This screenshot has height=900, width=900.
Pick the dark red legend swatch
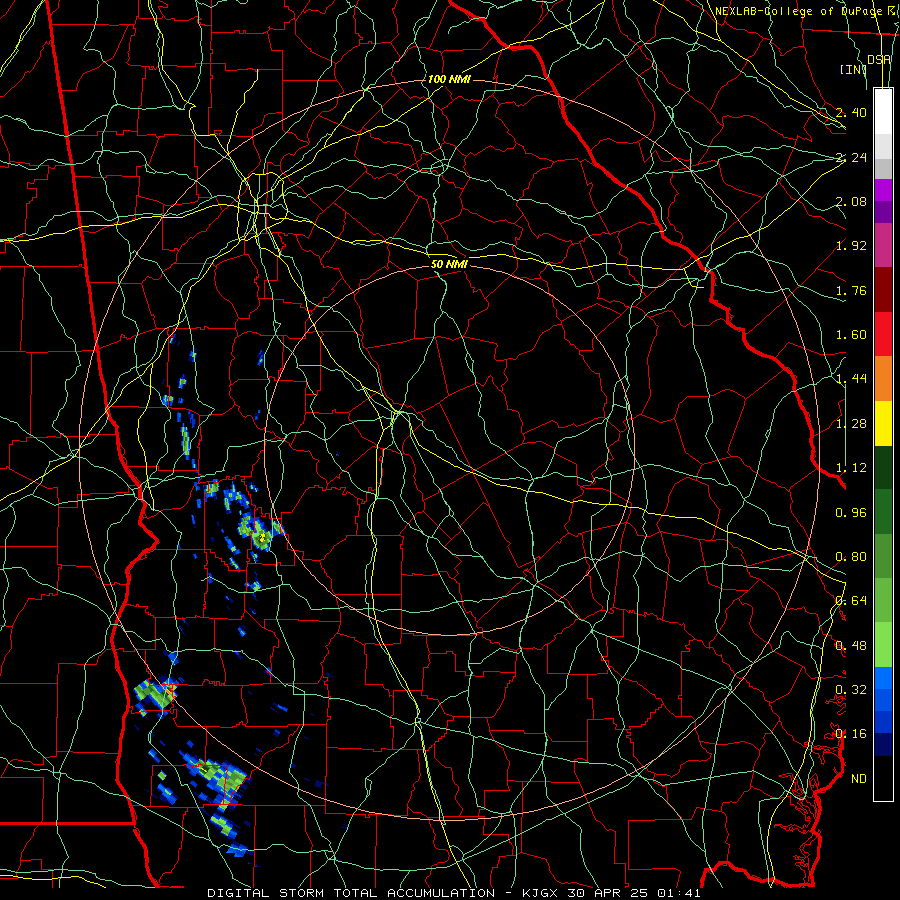[x=883, y=290]
